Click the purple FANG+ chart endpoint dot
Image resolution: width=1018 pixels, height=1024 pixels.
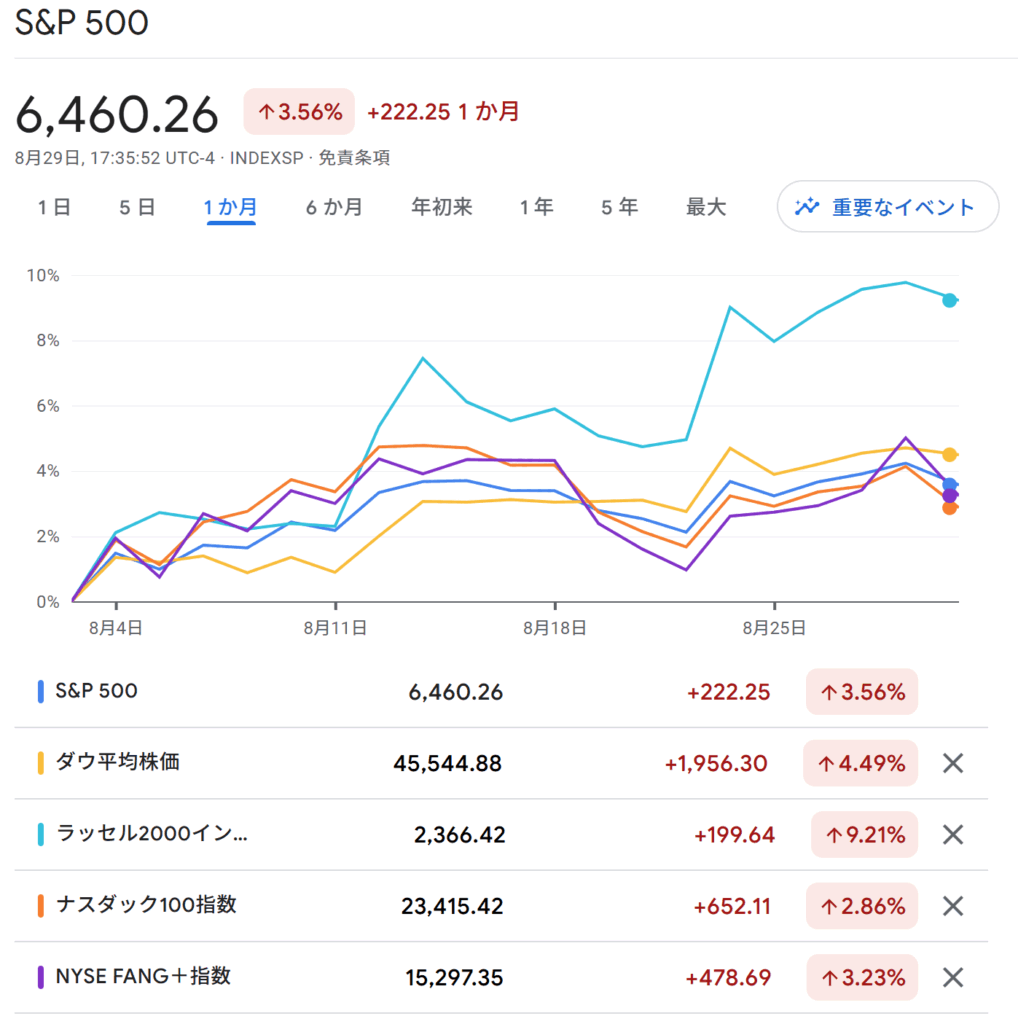[949, 496]
